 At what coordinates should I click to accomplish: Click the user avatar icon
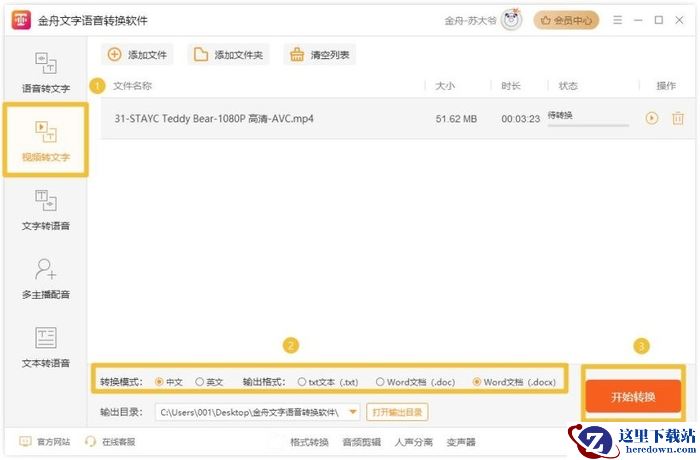click(511, 20)
